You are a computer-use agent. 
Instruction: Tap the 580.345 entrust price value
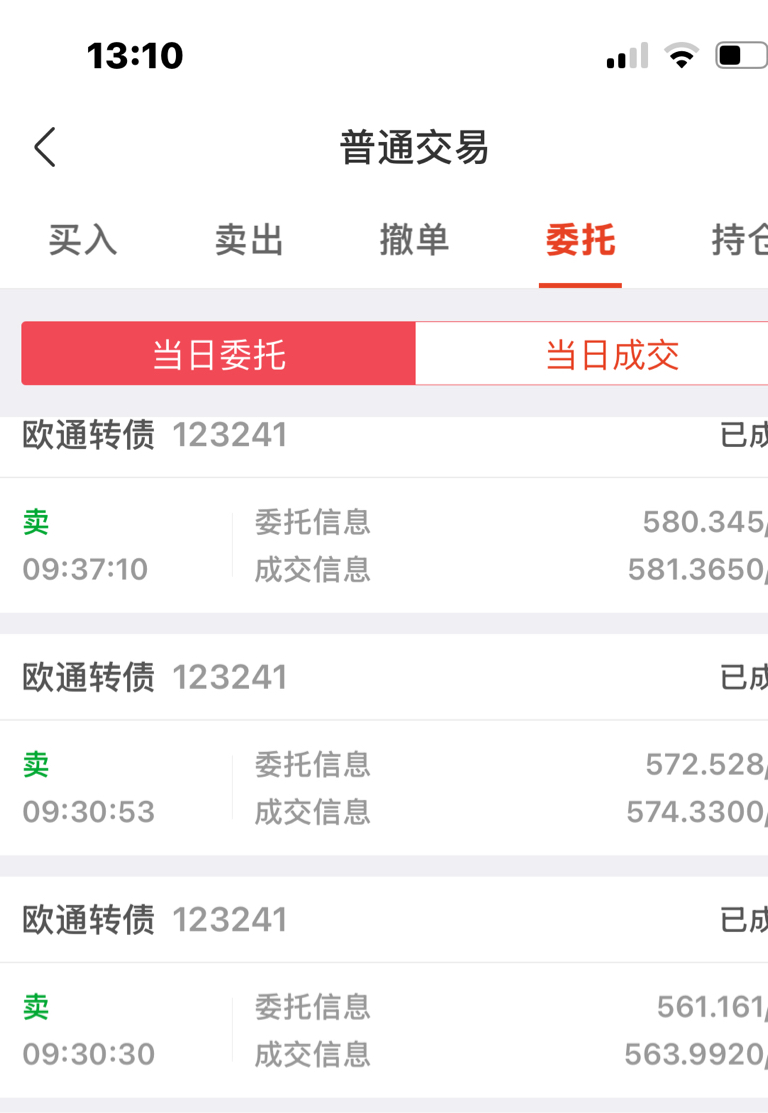point(703,522)
